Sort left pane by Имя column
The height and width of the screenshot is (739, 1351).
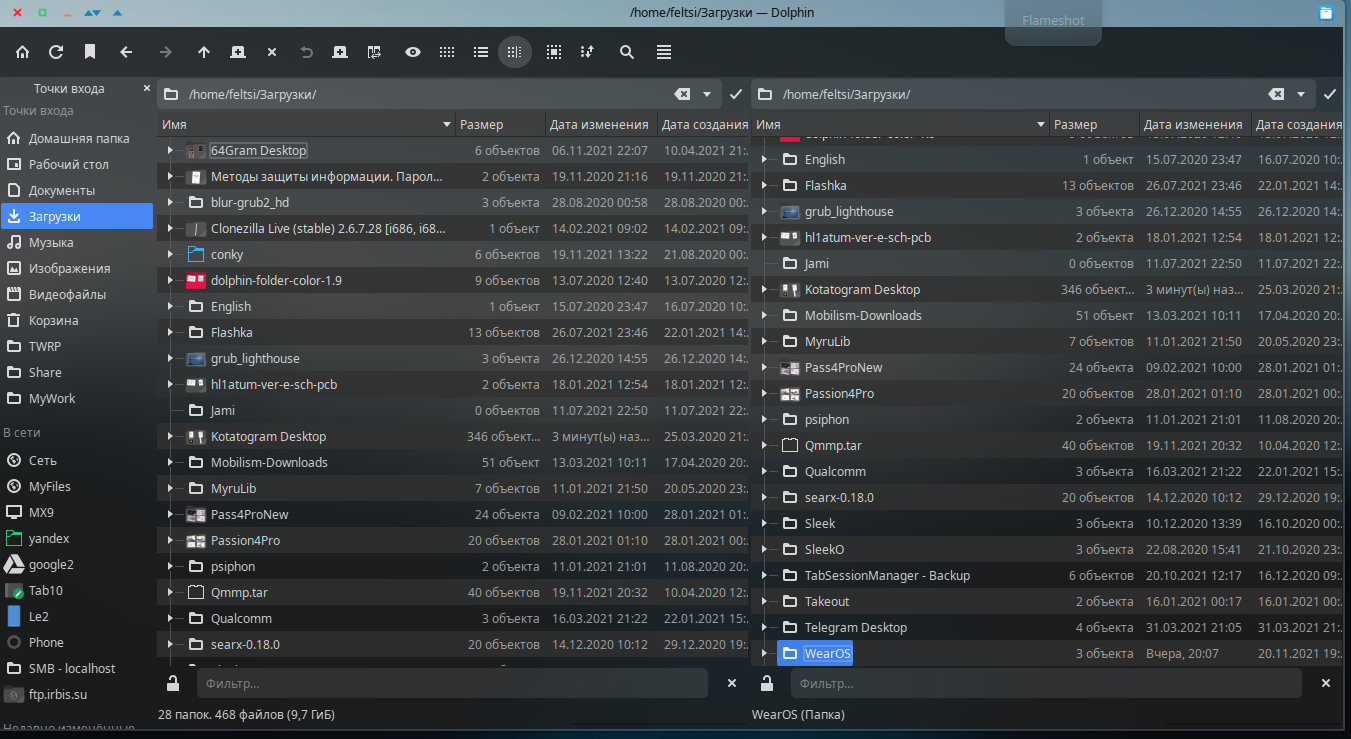(305, 125)
